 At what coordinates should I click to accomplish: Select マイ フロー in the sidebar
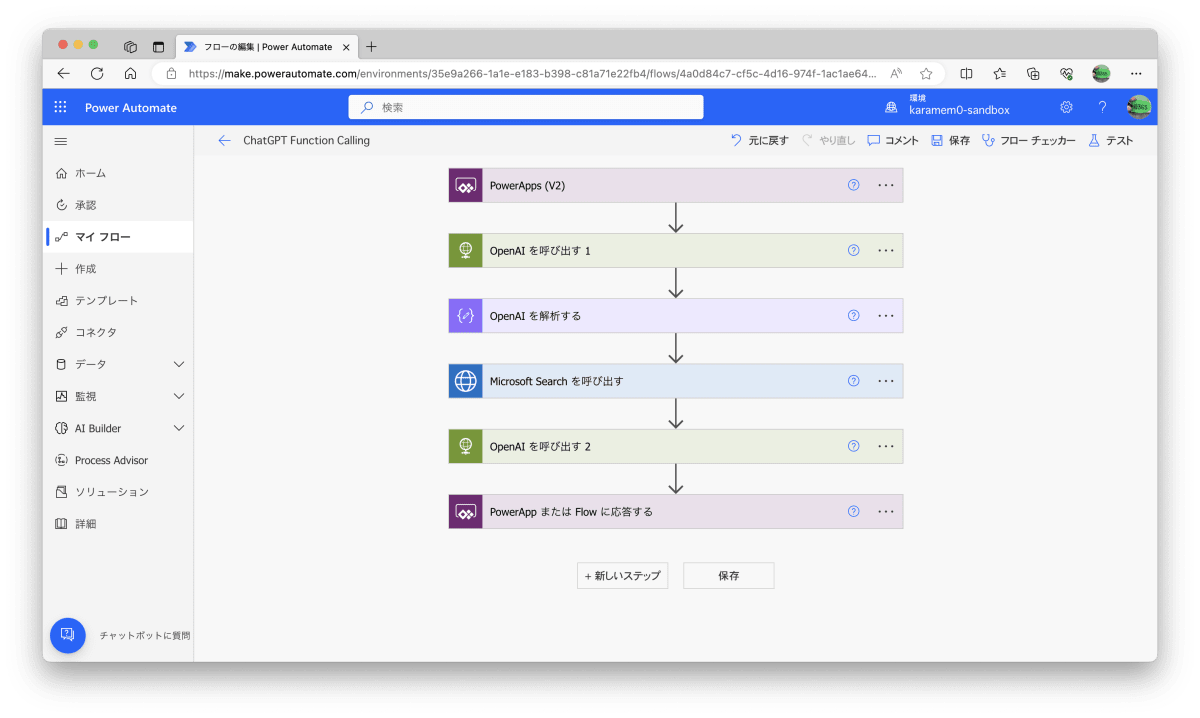tap(118, 237)
